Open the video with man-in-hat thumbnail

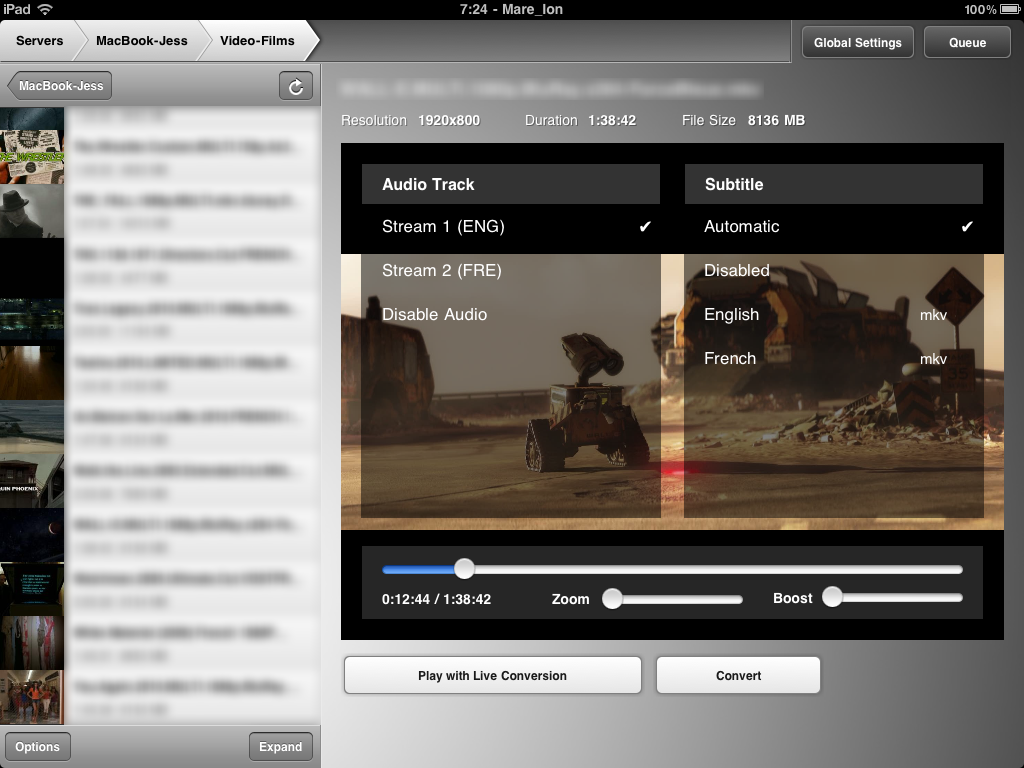(32, 210)
